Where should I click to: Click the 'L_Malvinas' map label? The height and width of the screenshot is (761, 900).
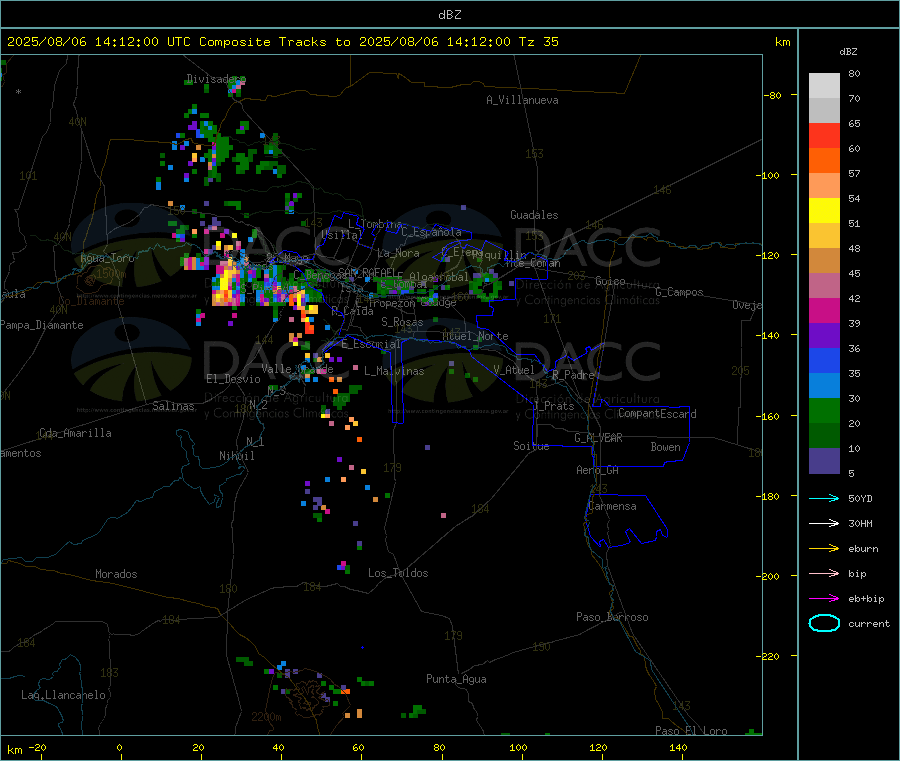coord(394,371)
